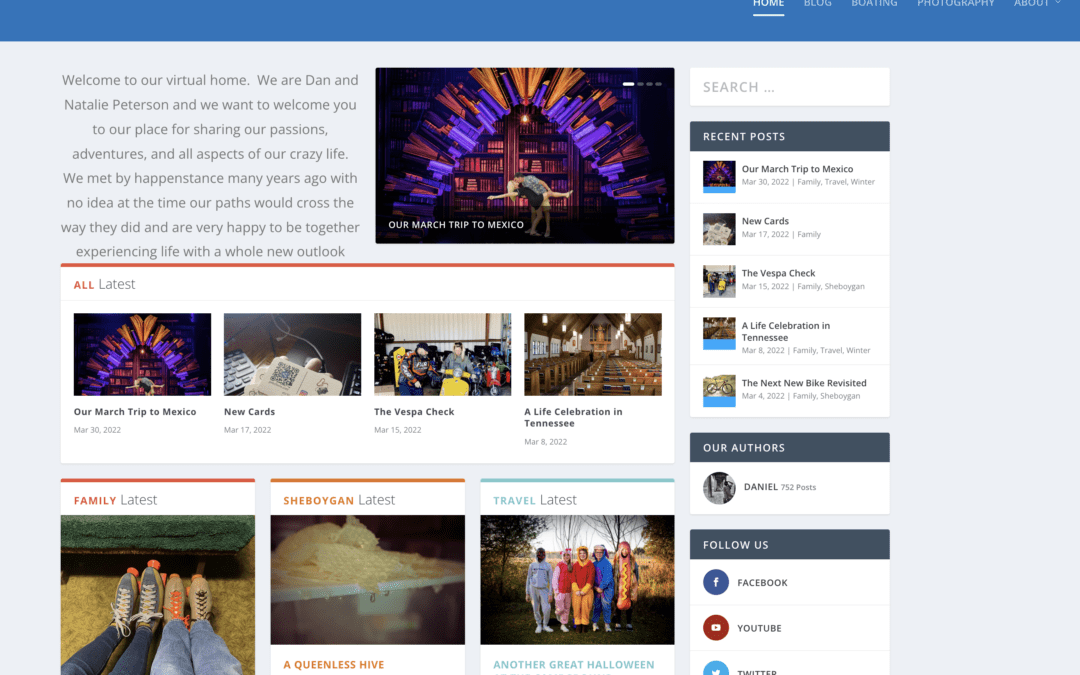Open the Sheboygan Latest honeycomb image

[x=368, y=580]
